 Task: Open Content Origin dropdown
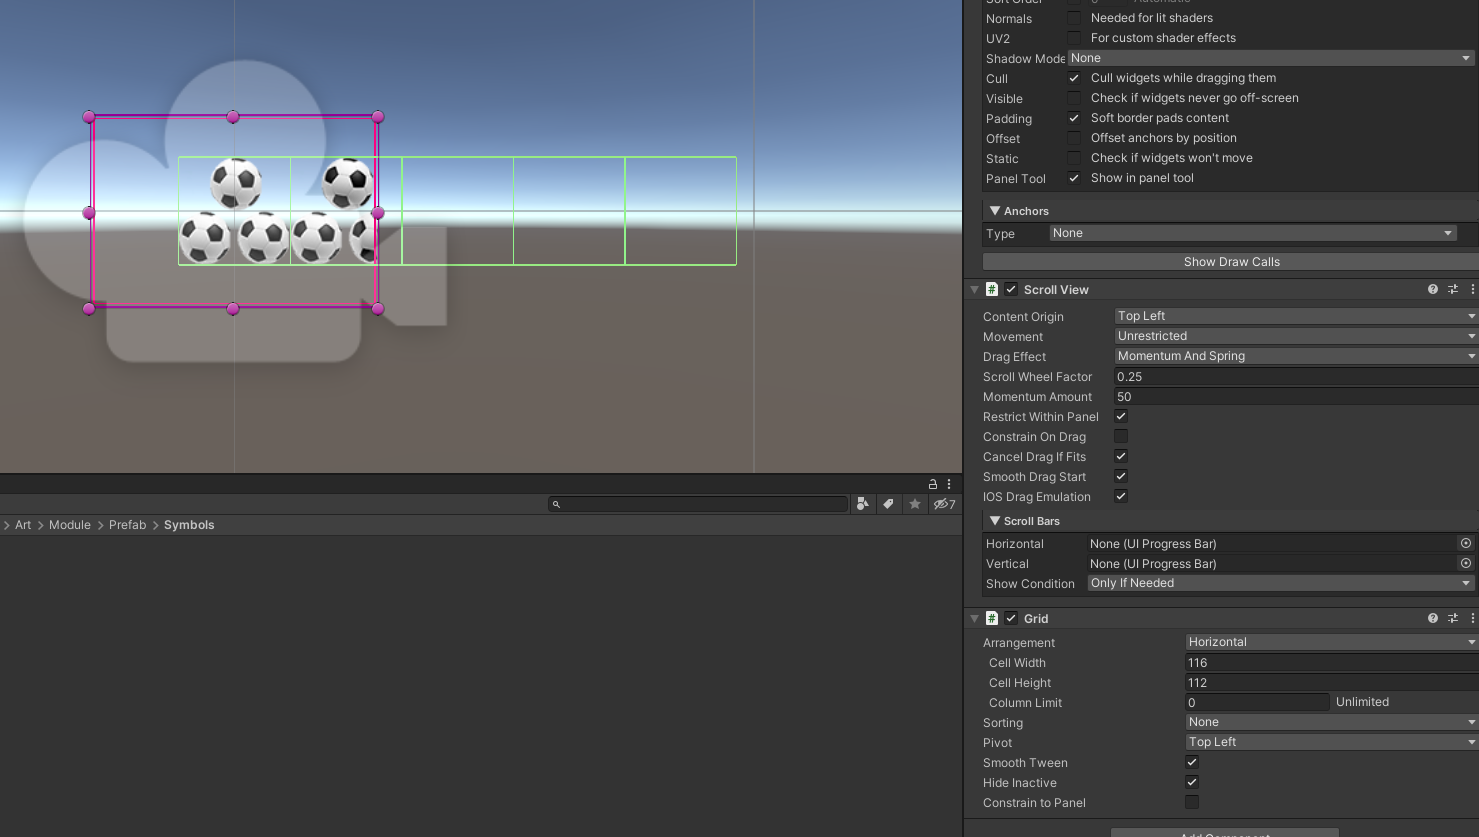[1296, 316]
